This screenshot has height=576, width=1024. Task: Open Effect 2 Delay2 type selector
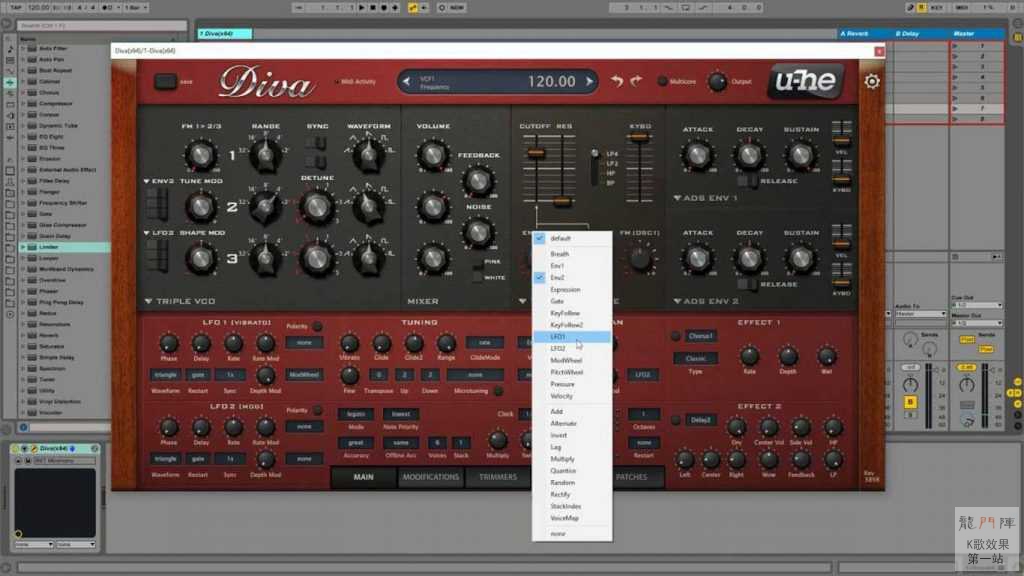[x=700, y=420]
